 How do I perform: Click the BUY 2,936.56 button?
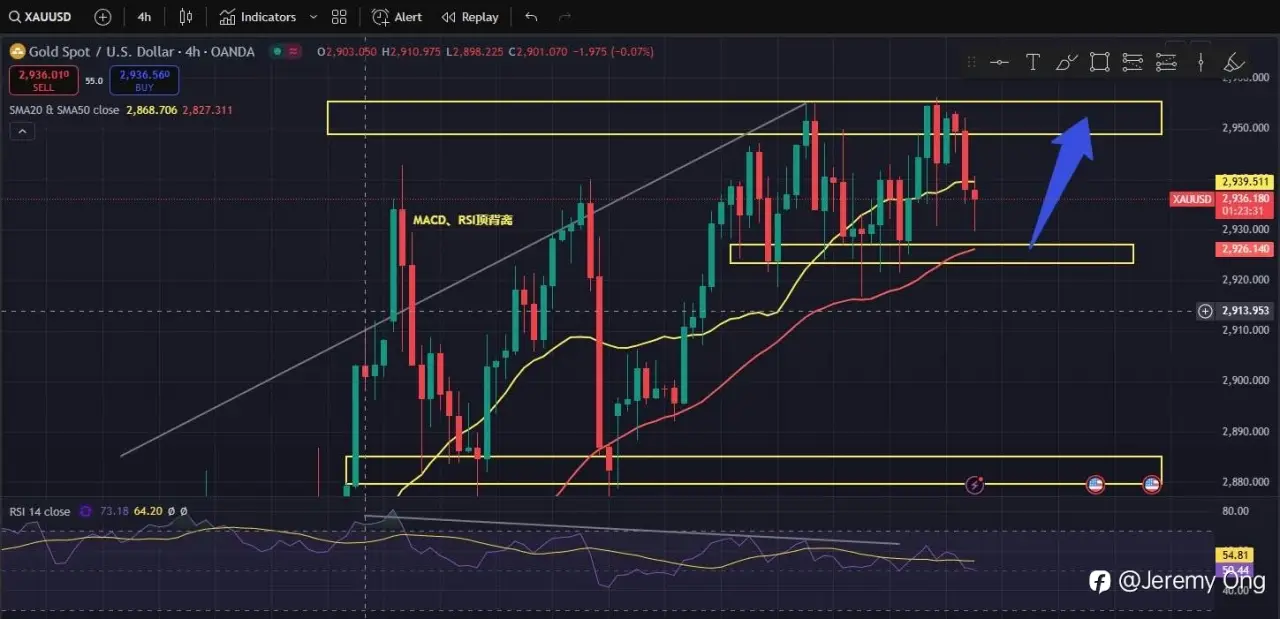(x=144, y=80)
